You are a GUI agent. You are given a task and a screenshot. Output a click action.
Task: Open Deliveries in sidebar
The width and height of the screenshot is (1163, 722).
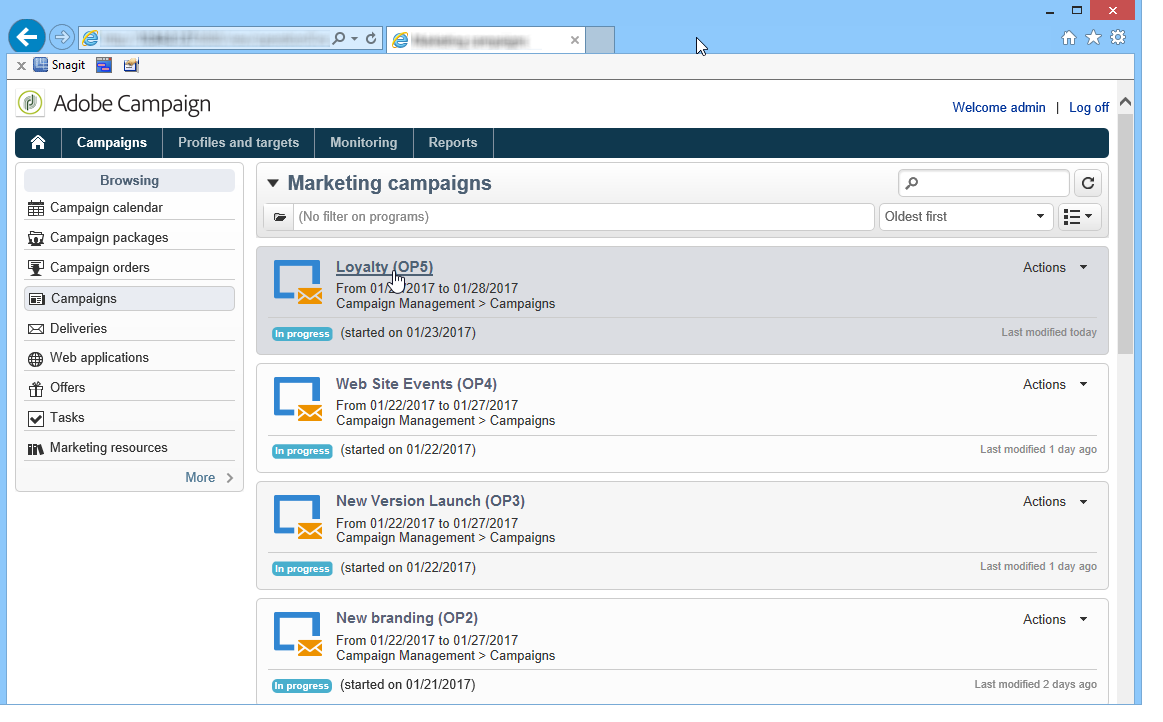129,328
